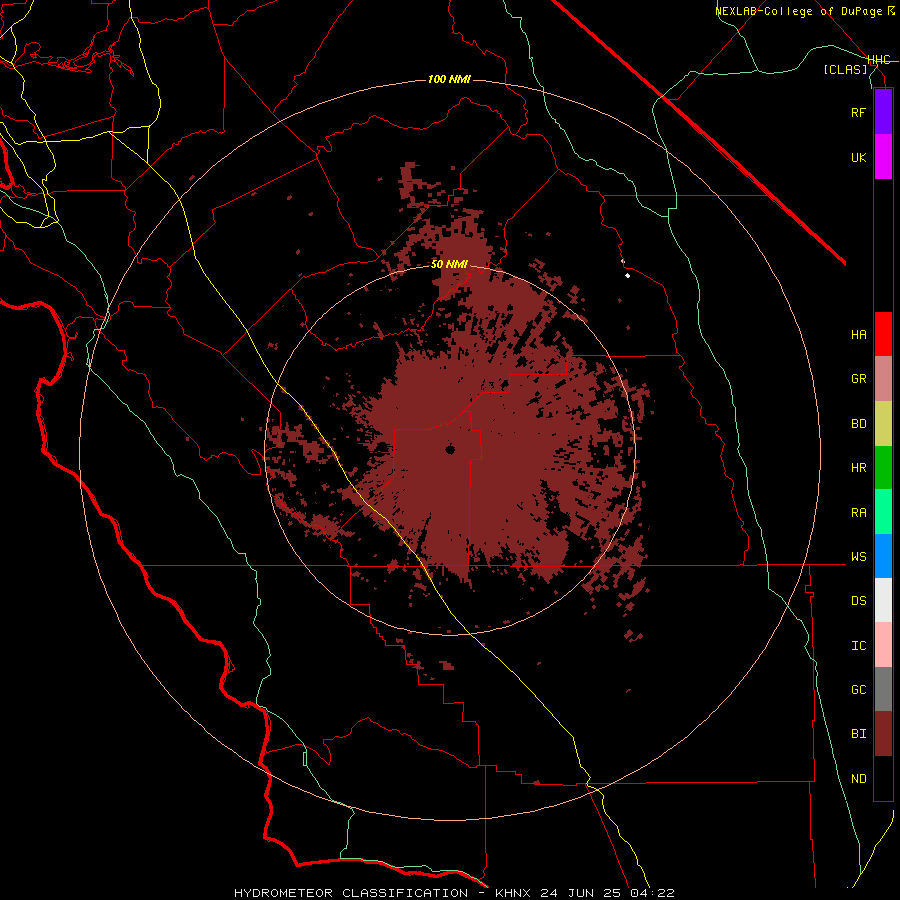Click the 100 NMI range ring label
Viewport: 900px width, 900px height.
click(x=449, y=79)
